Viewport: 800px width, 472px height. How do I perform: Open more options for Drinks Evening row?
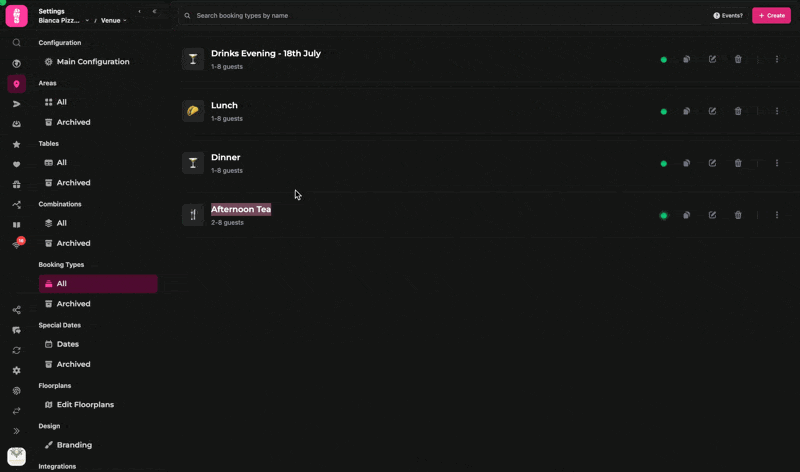click(x=777, y=59)
